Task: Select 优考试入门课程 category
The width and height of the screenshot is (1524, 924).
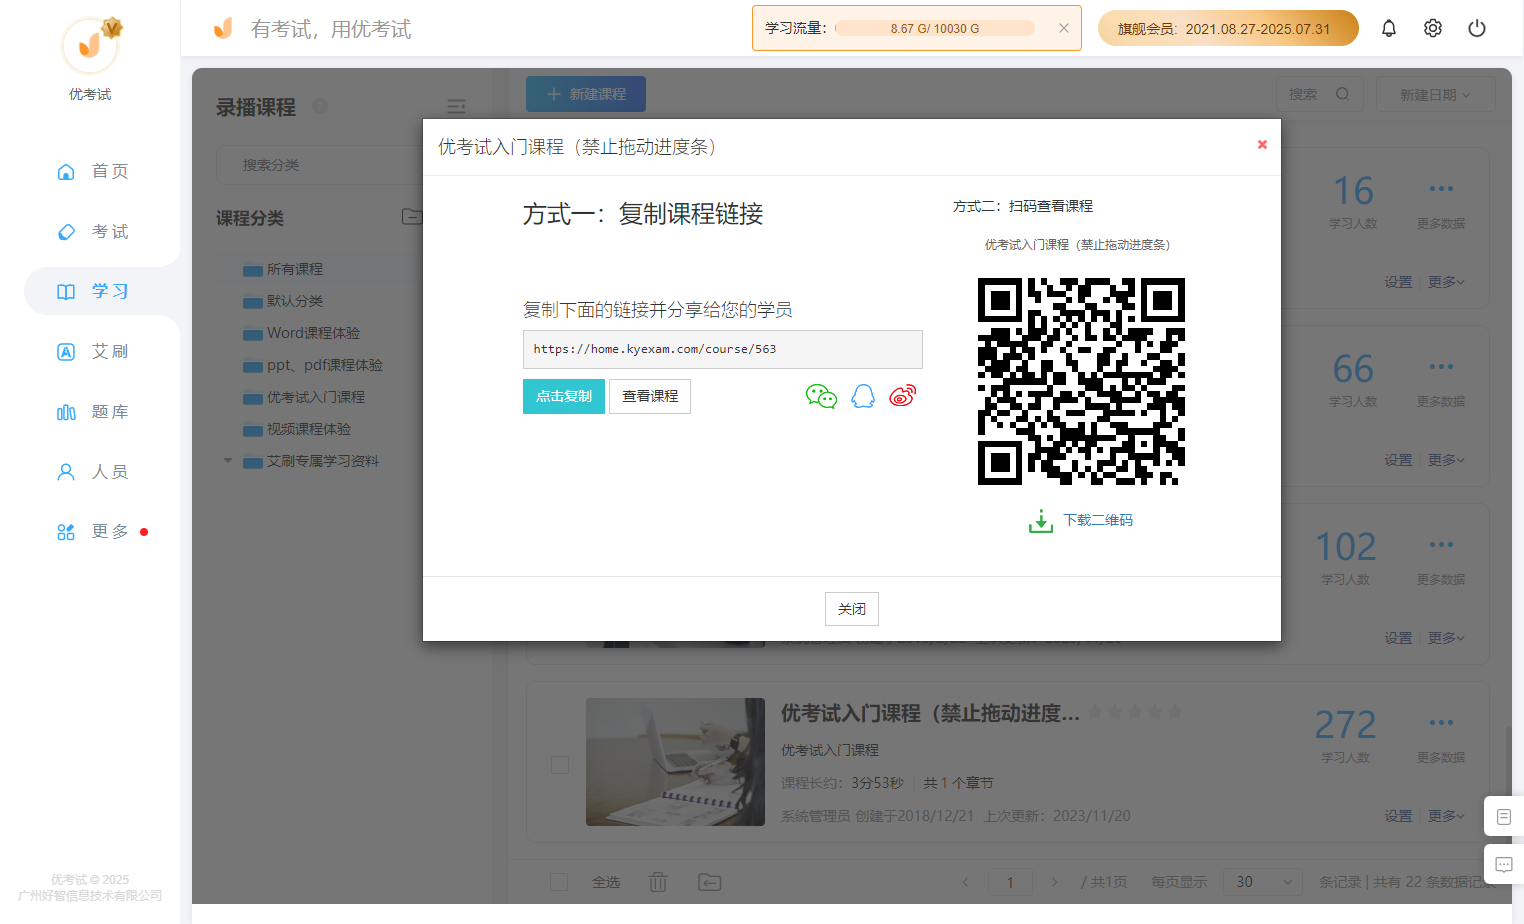Action: pyautogui.click(x=316, y=397)
